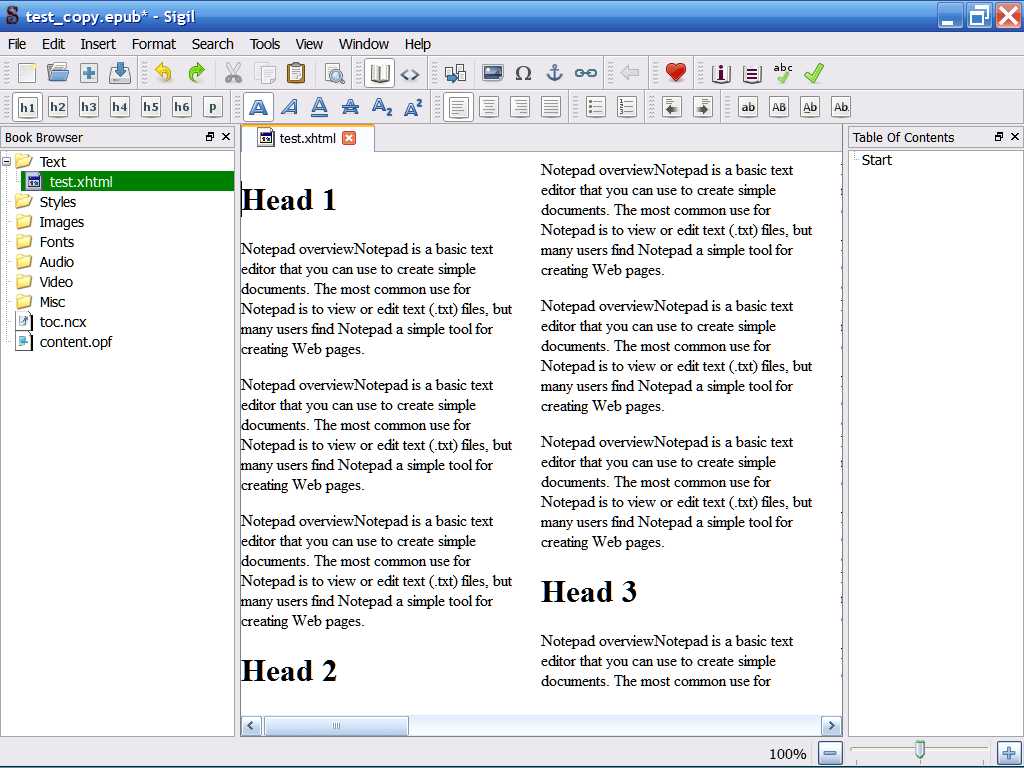This screenshot has width=1024, height=768.
Task: Click the red heart Donate icon
Action: point(675,72)
